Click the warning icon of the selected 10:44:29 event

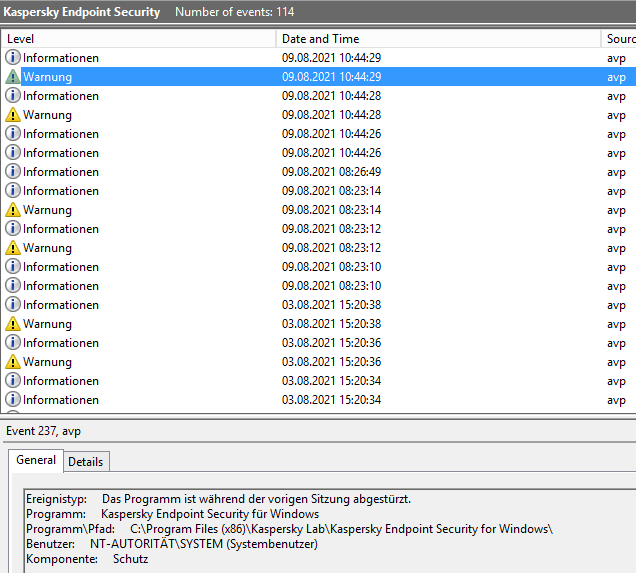13,77
